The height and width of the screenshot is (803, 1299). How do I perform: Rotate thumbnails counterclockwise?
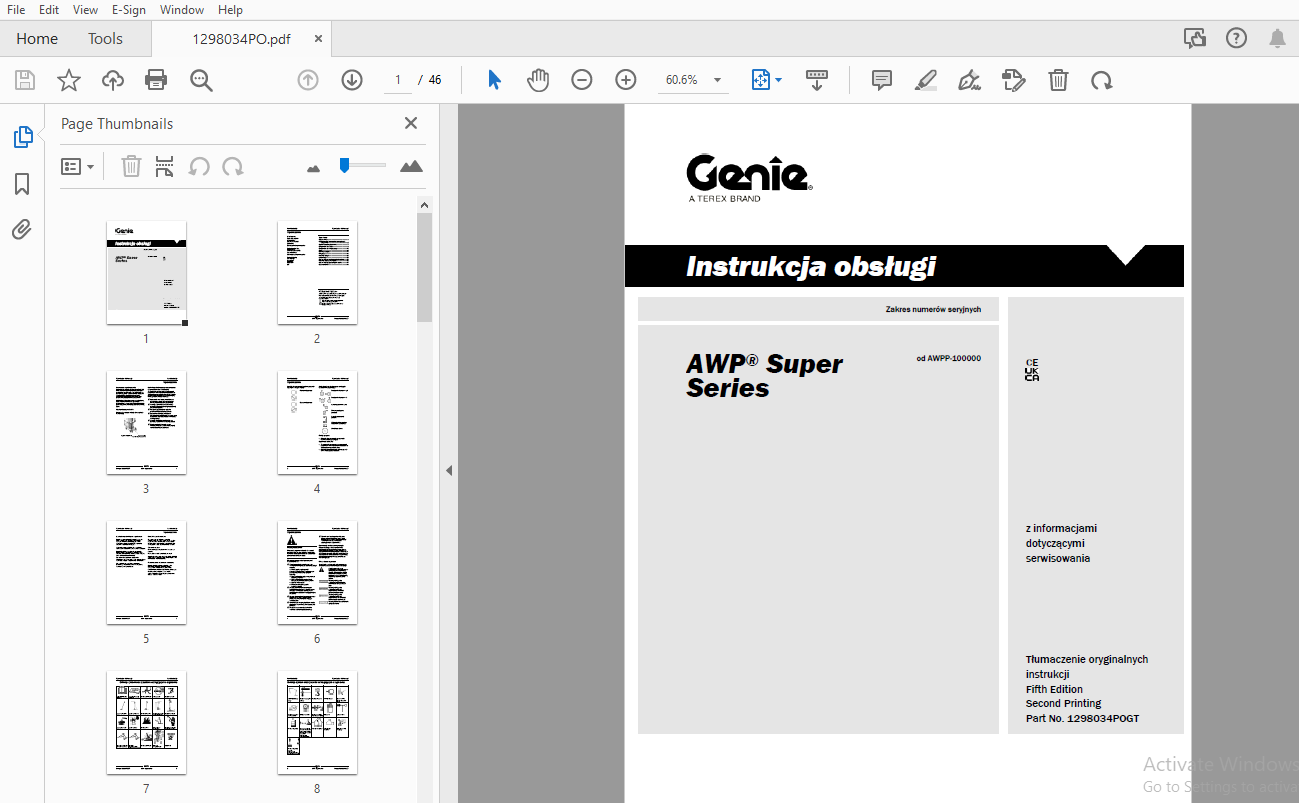(199, 166)
